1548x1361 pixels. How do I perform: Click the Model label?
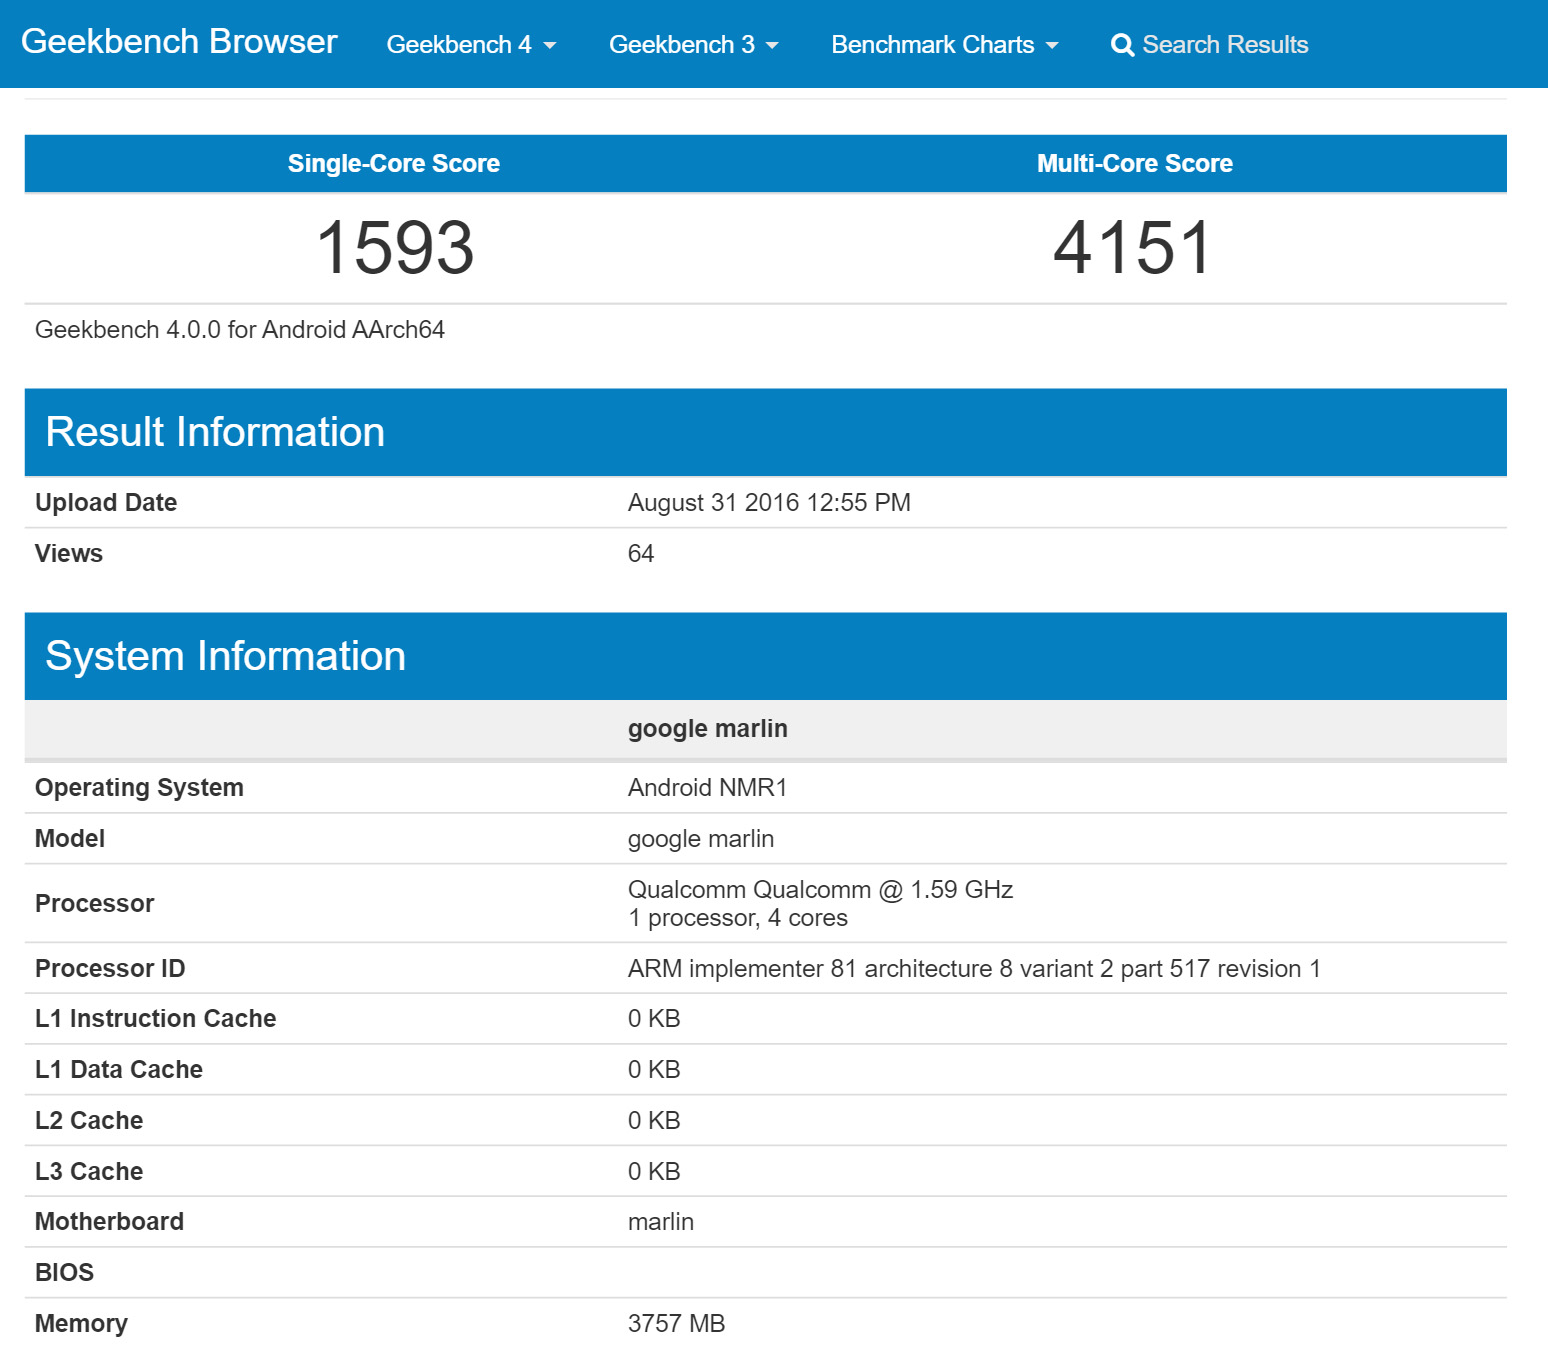click(x=70, y=839)
